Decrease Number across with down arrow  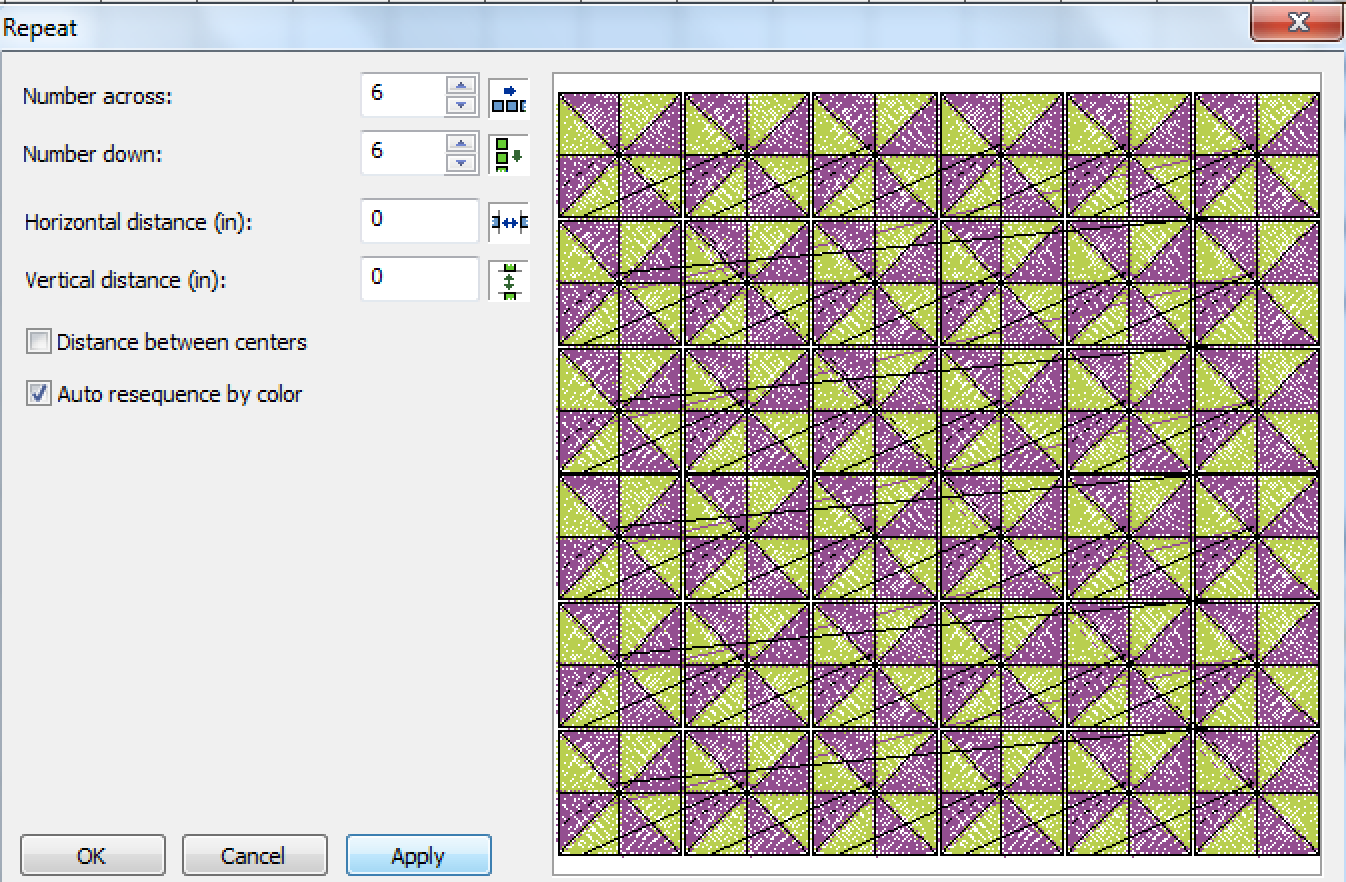click(460, 105)
